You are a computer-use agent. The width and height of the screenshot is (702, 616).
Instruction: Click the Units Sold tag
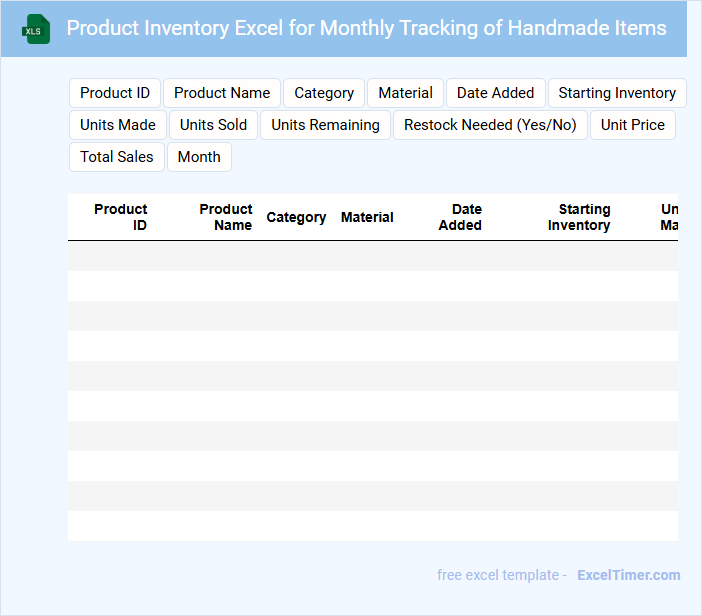[213, 125]
